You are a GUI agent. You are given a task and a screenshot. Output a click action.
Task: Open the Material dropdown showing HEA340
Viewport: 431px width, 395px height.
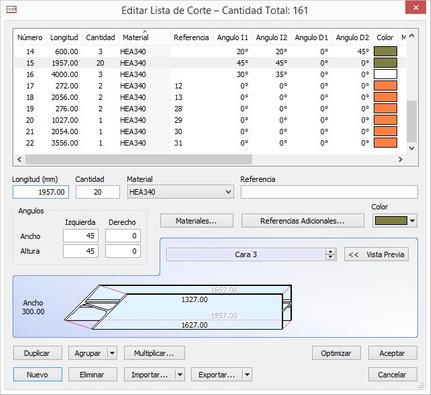pos(180,192)
